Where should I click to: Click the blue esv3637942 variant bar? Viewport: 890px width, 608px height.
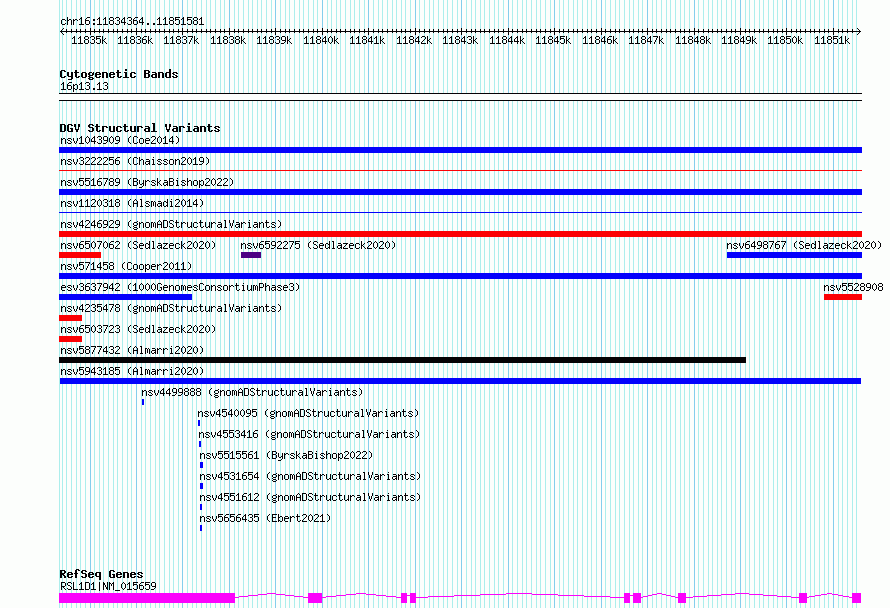[x=125, y=297]
